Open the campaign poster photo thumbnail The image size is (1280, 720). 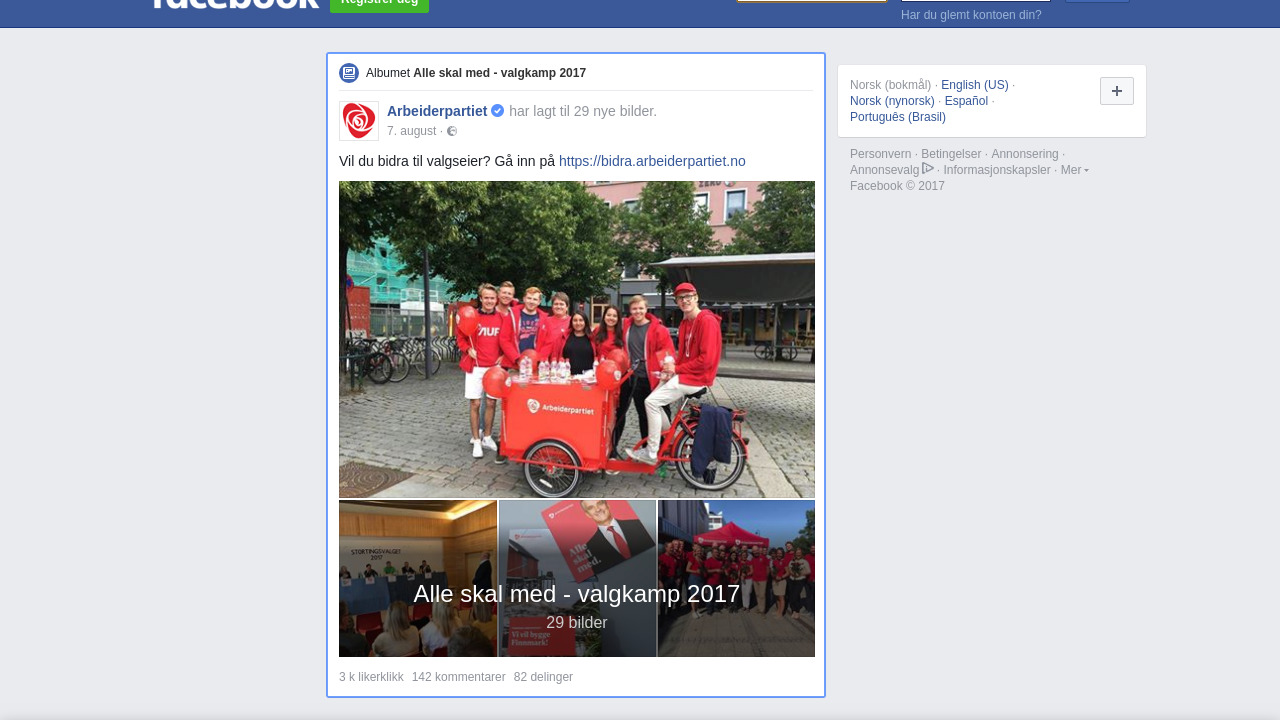[x=577, y=578]
